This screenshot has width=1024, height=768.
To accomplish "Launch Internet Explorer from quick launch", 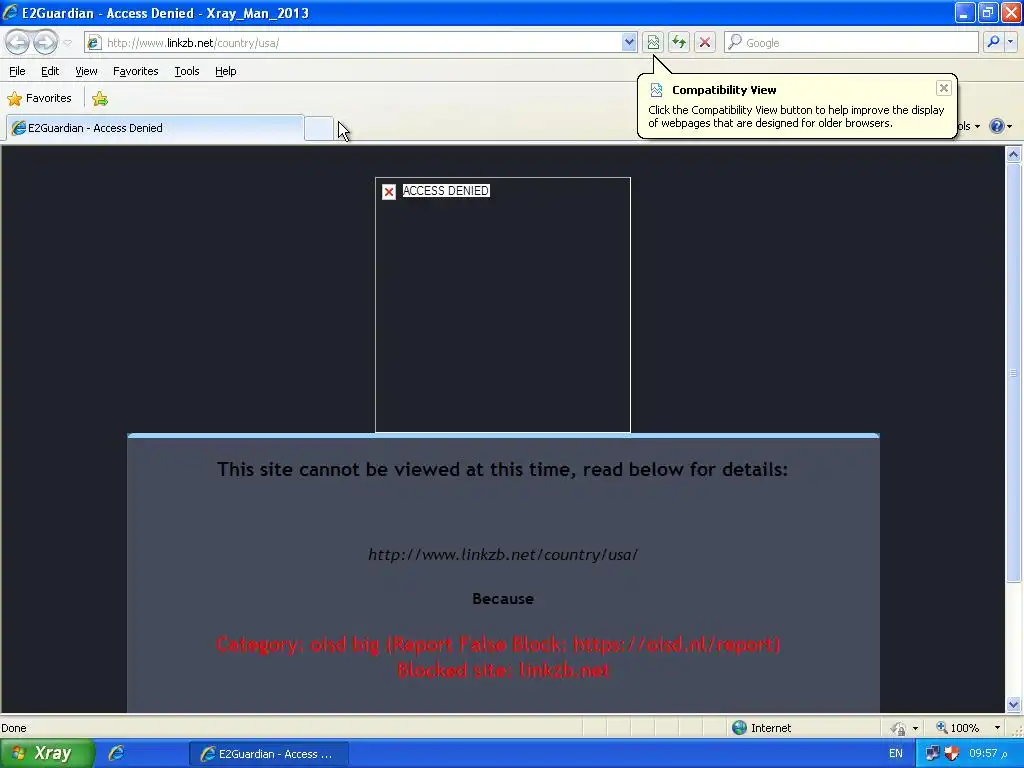I will click(x=116, y=753).
